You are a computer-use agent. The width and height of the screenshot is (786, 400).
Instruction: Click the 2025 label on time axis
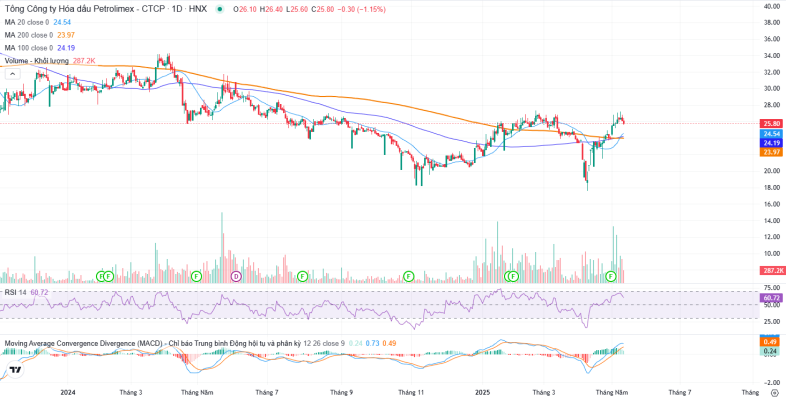(482, 392)
